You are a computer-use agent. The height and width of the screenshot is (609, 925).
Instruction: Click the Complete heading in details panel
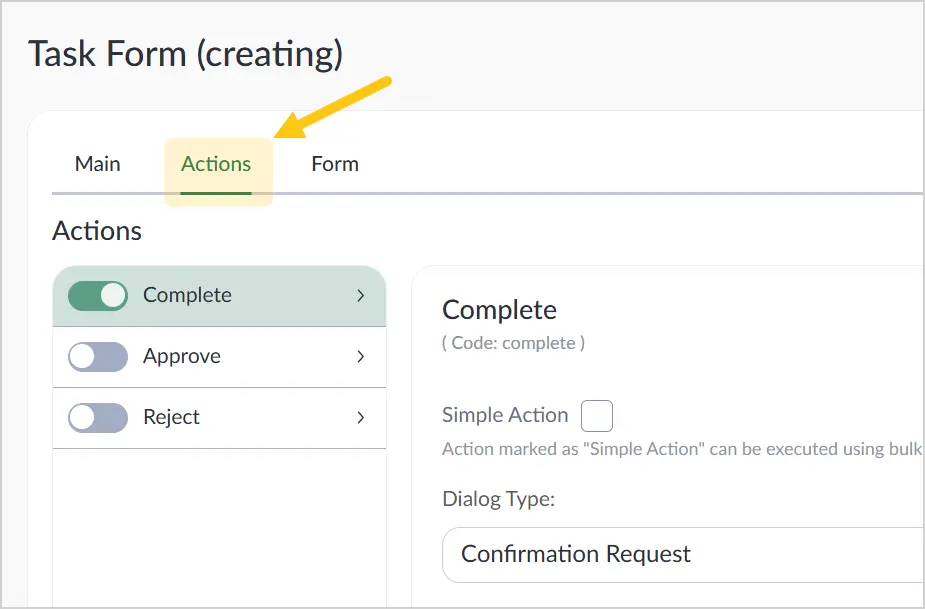pyautogui.click(x=499, y=310)
